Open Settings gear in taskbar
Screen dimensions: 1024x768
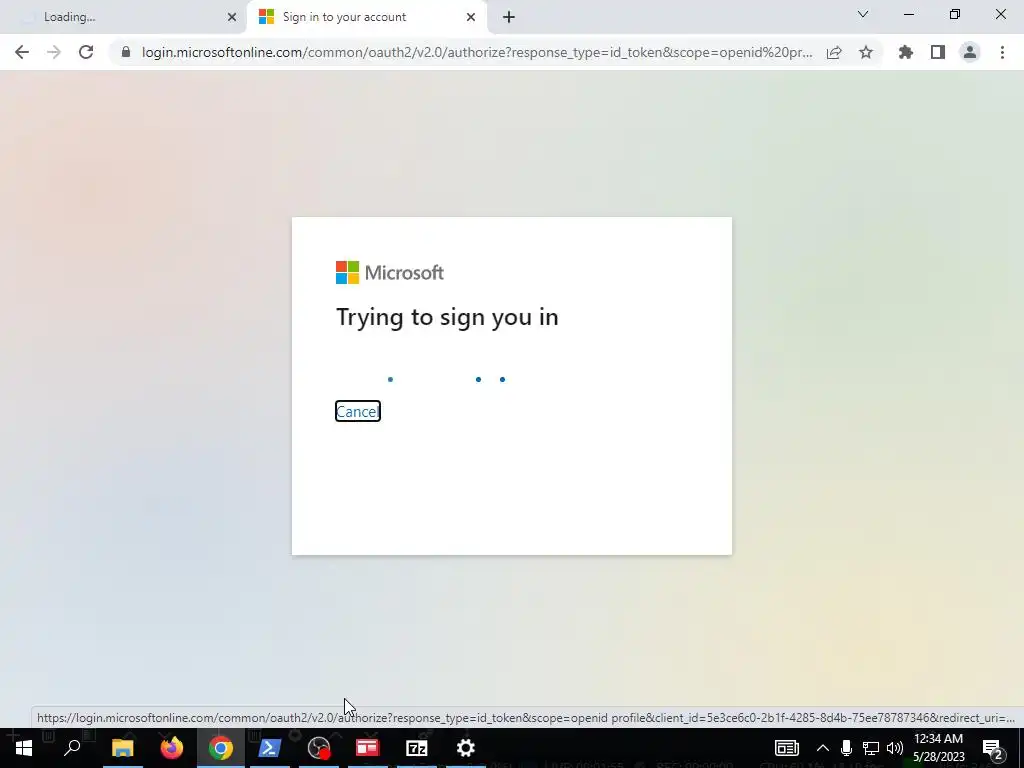466,748
